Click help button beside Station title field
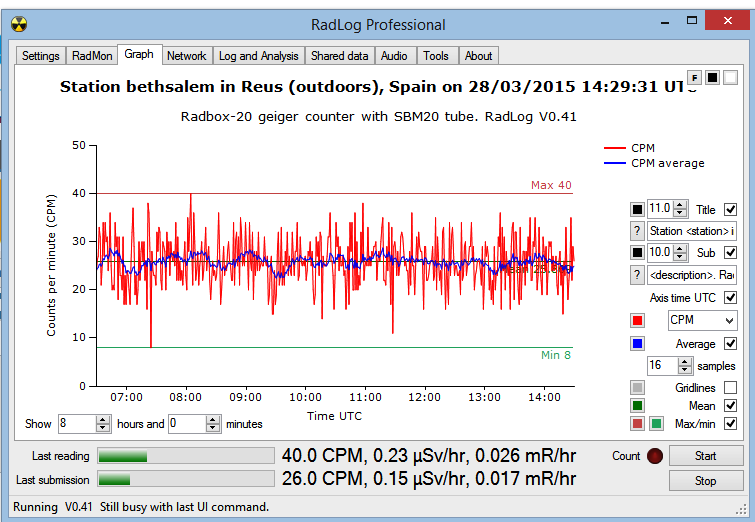Image resolution: width=755 pixels, height=522 pixels. [x=637, y=231]
